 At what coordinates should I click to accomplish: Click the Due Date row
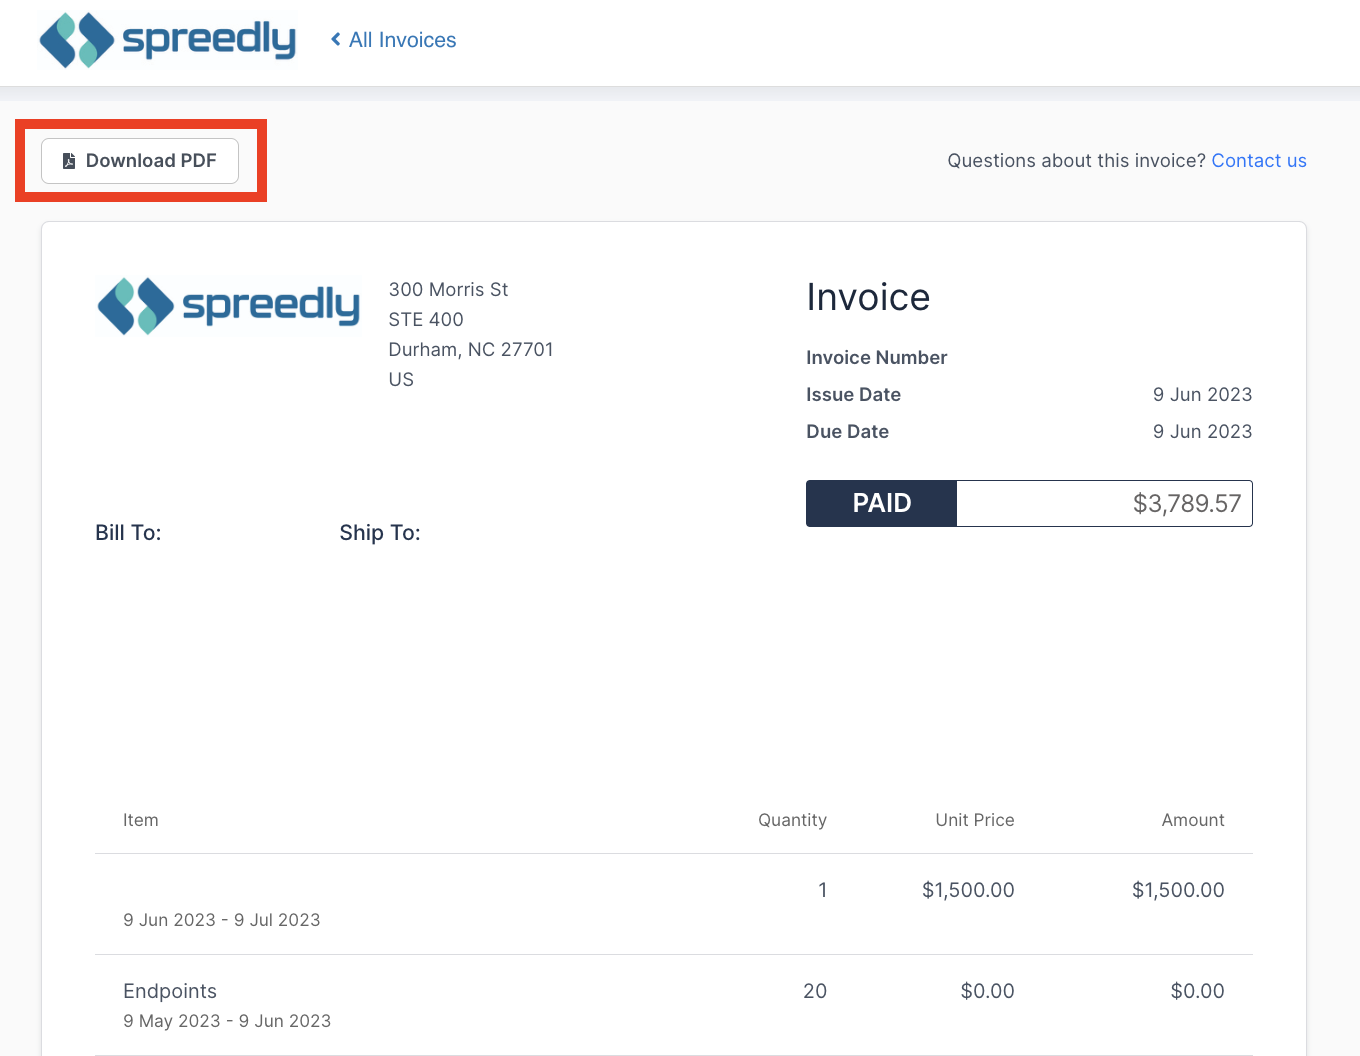(x=1029, y=431)
